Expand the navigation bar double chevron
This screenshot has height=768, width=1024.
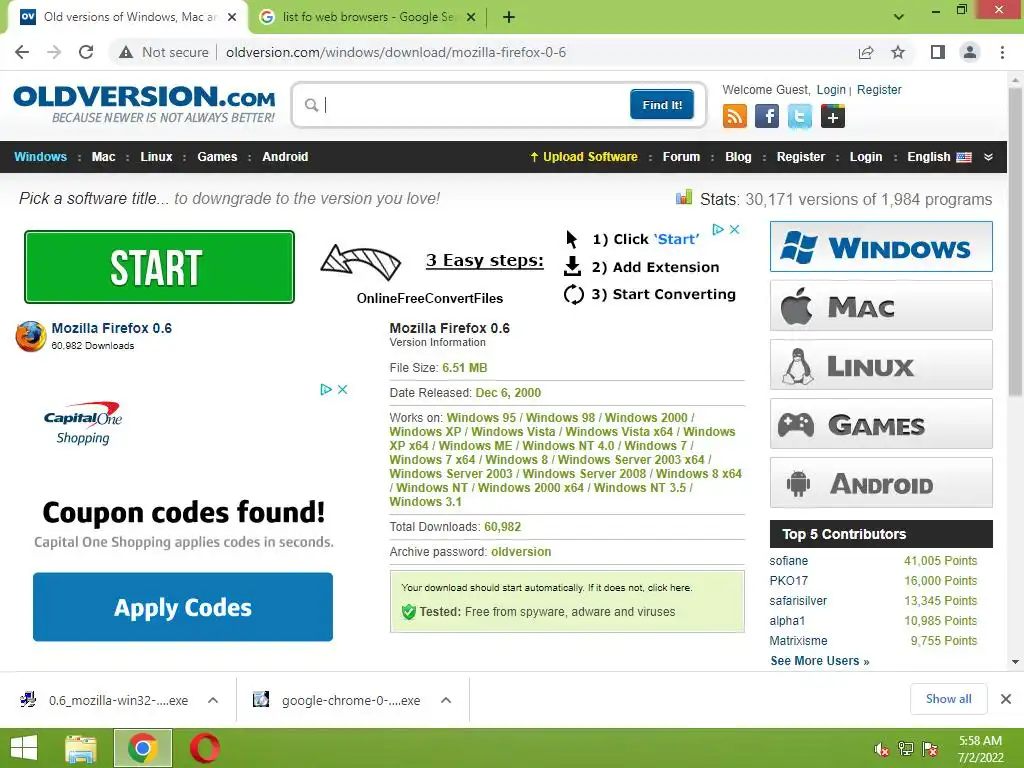pyautogui.click(x=988, y=157)
